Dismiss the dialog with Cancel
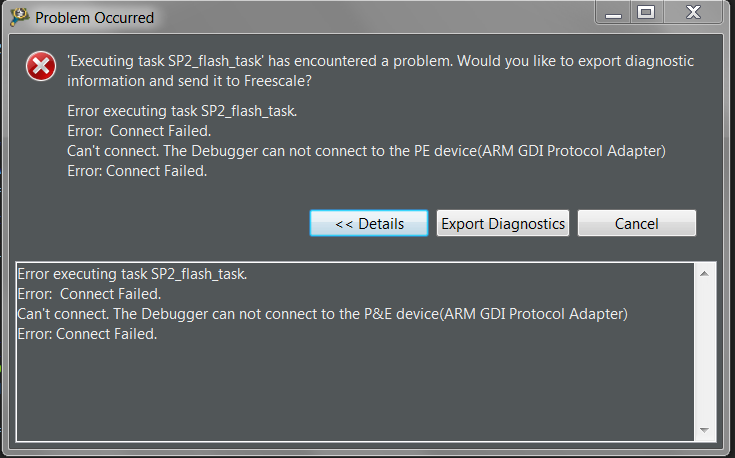Image resolution: width=735 pixels, height=458 pixels. [x=636, y=223]
